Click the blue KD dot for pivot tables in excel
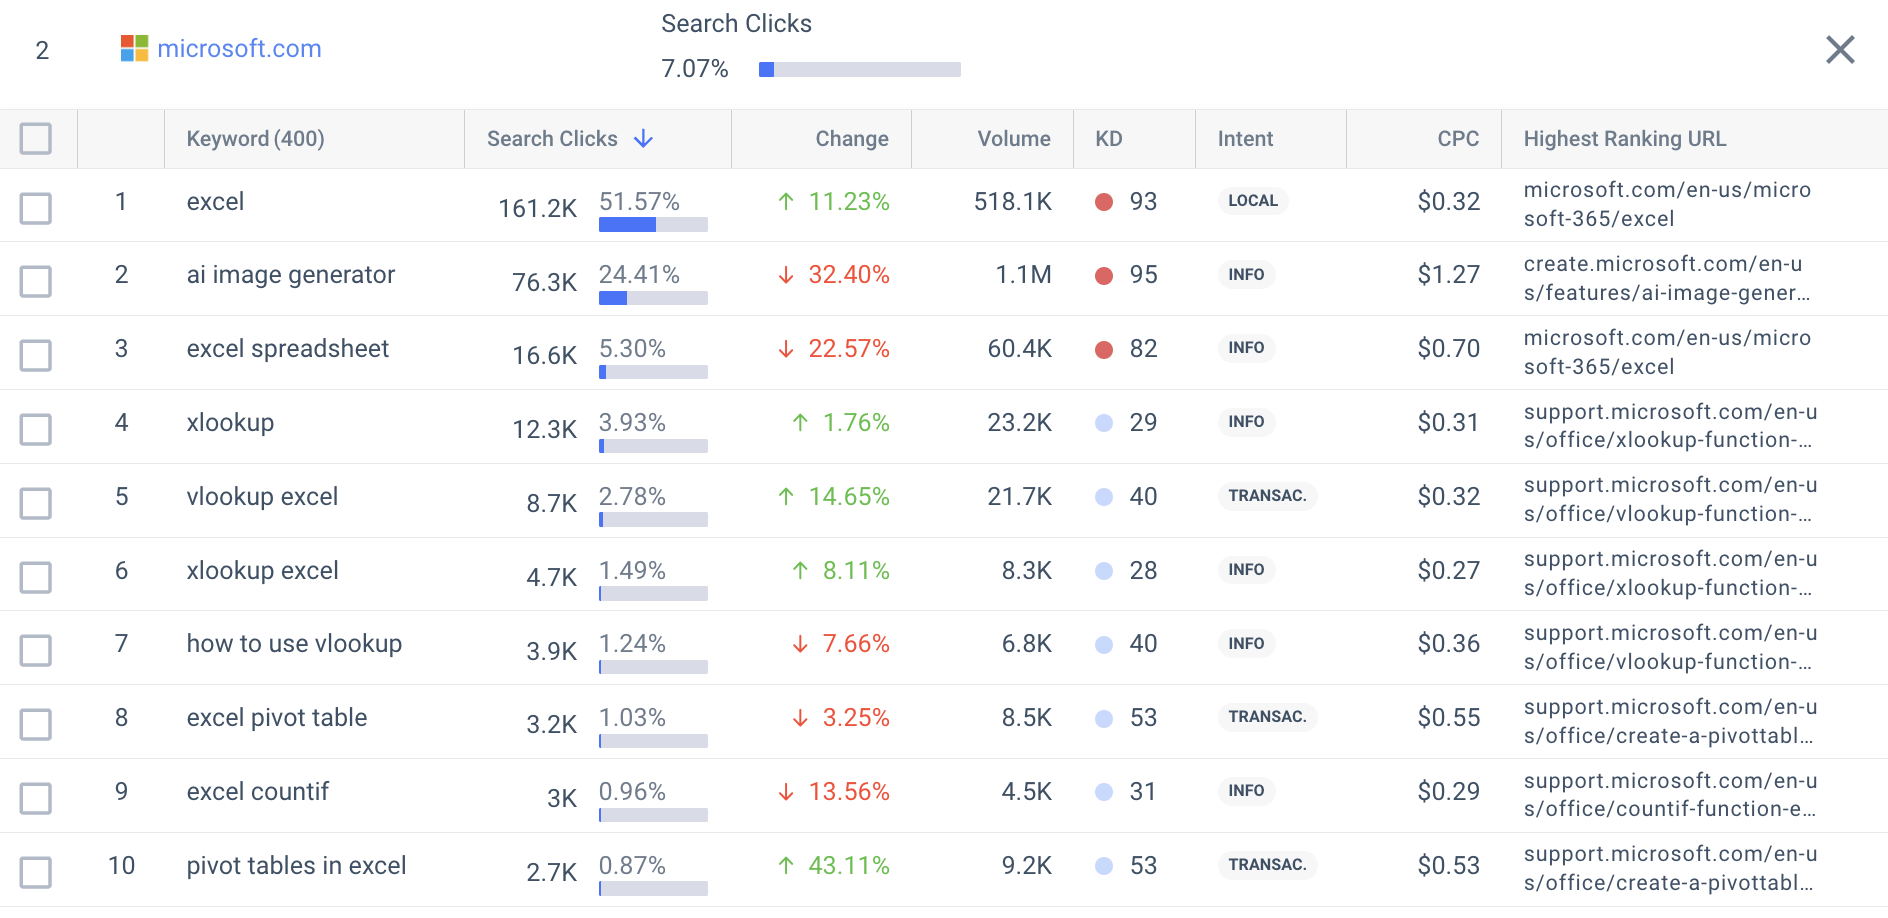The image size is (1888, 918). 1104,866
